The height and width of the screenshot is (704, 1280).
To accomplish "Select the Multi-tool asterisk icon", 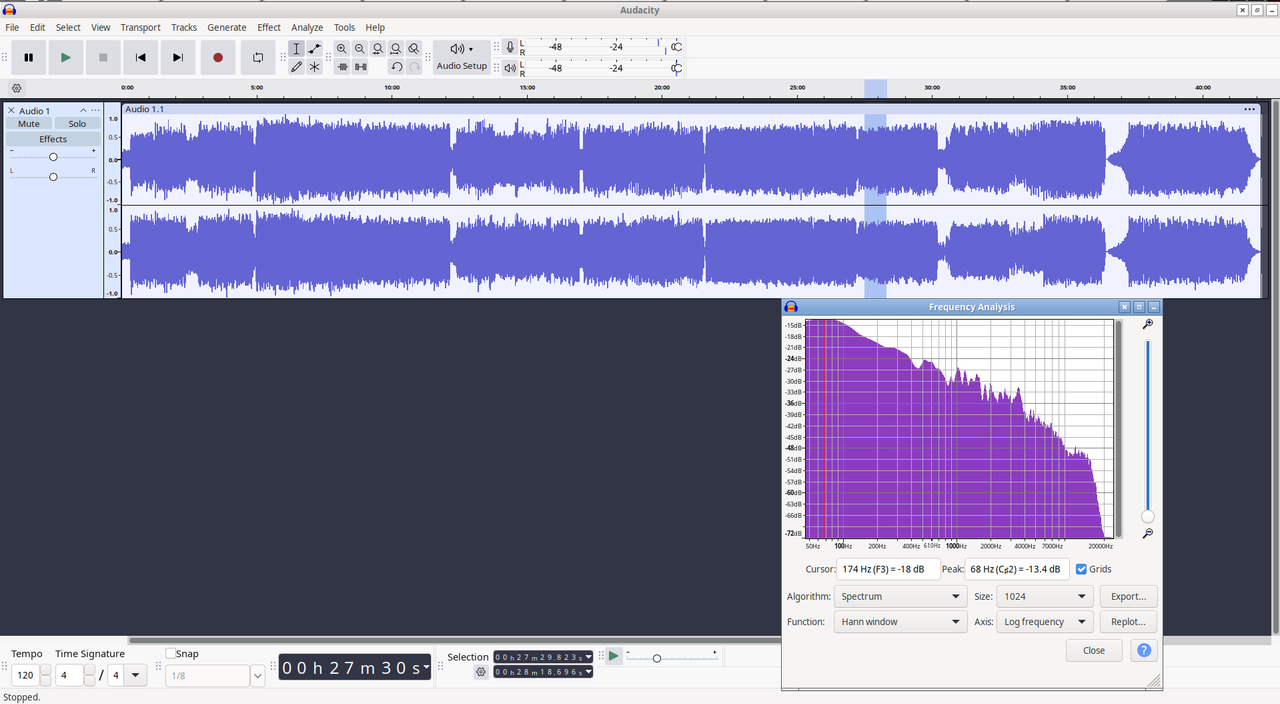I will tap(314, 67).
